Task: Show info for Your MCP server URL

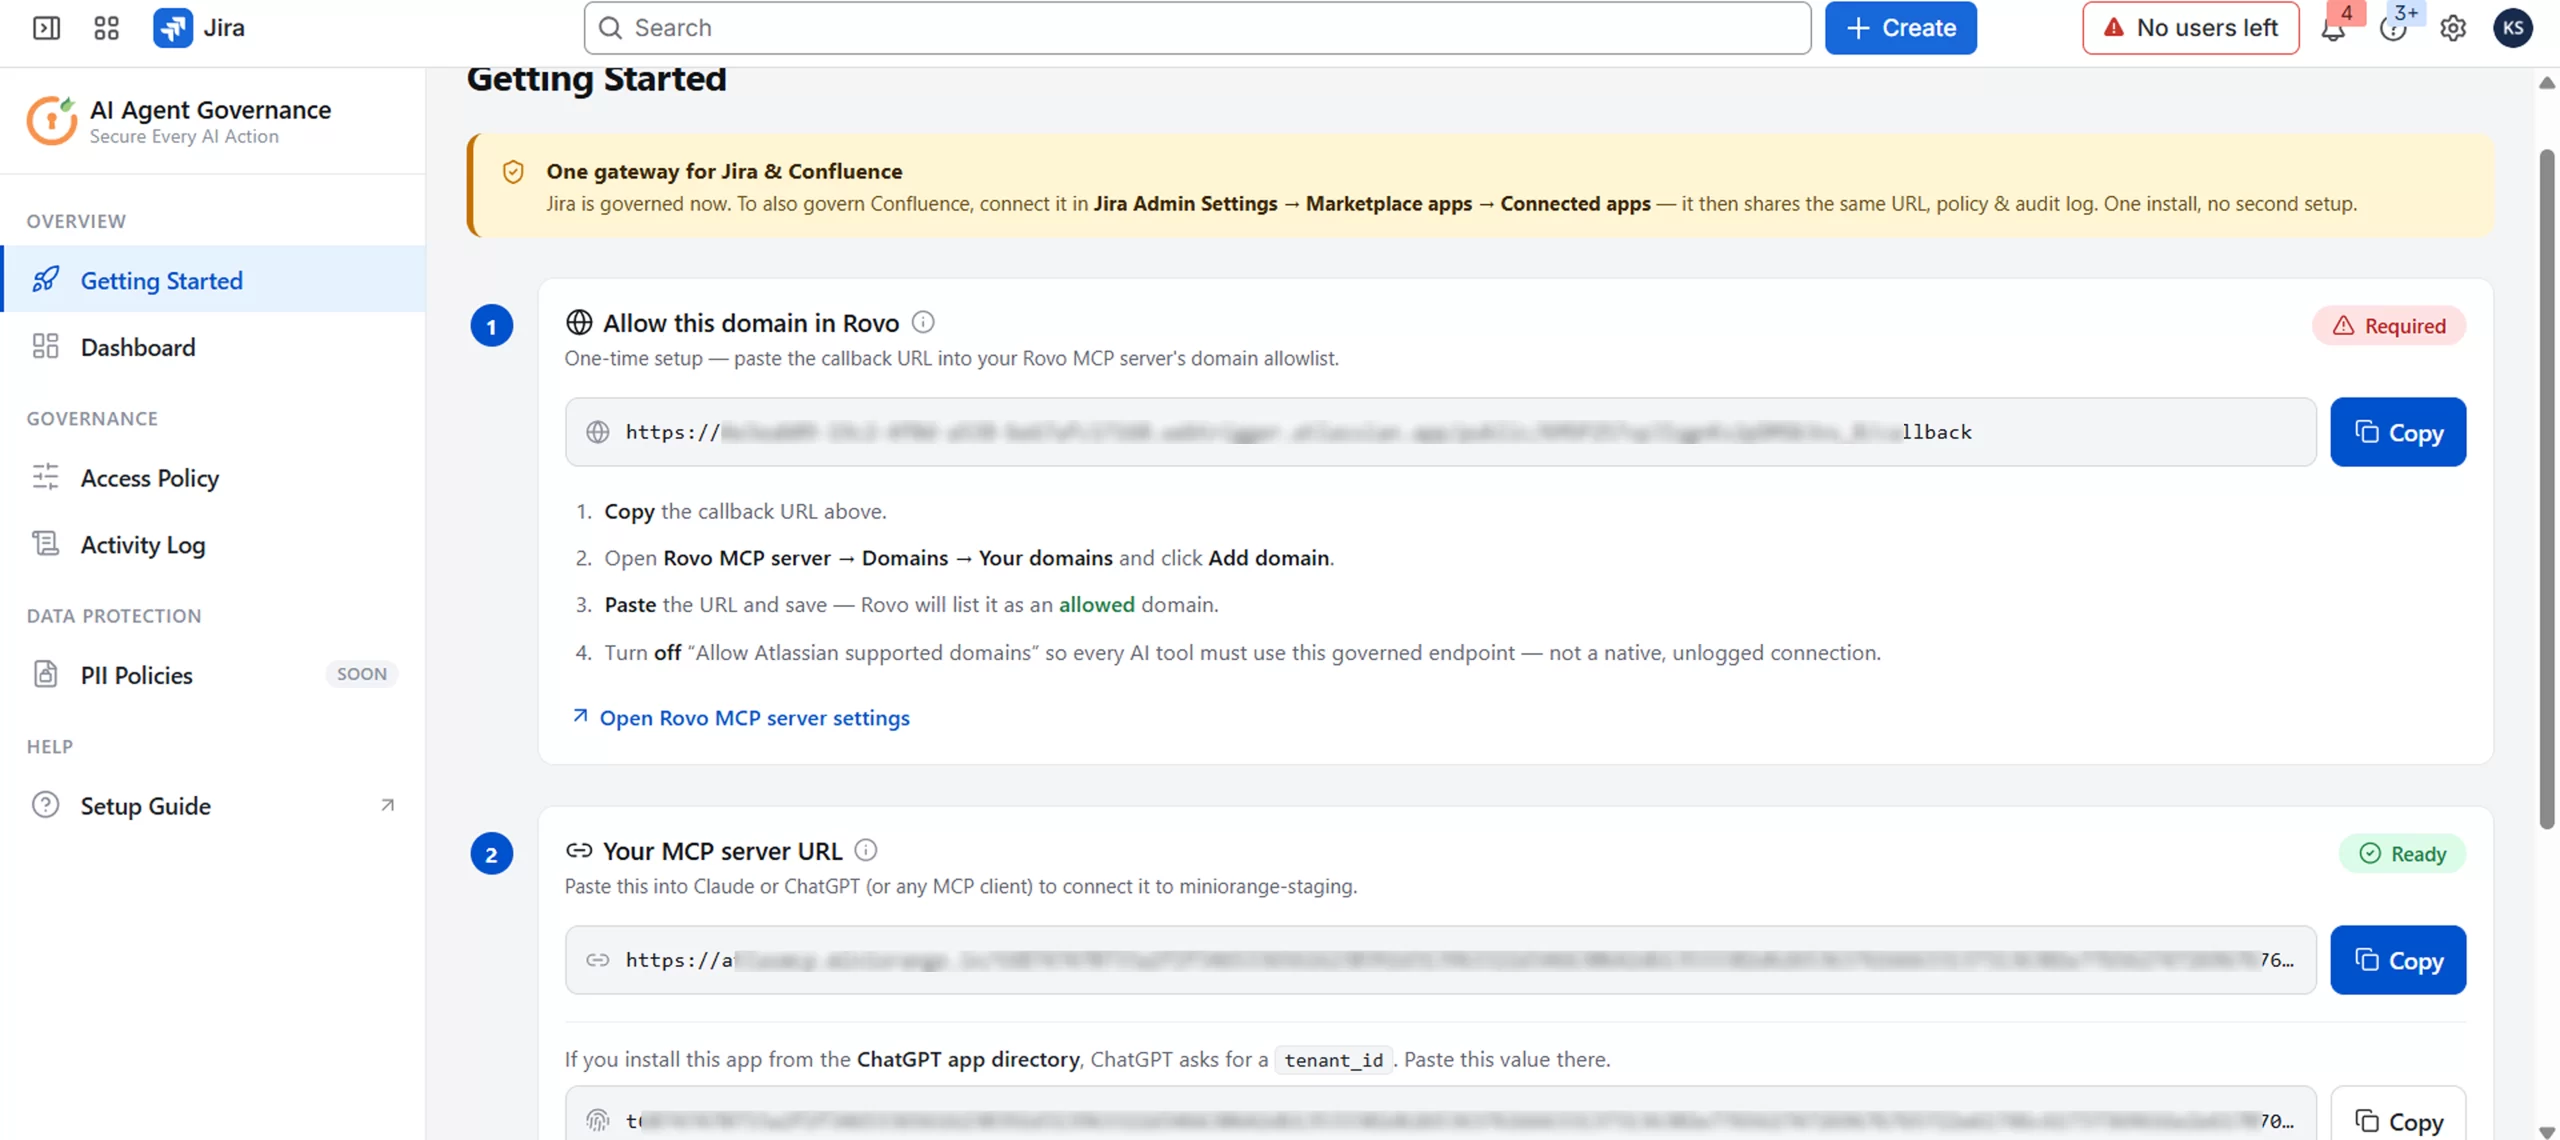Action: (866, 850)
